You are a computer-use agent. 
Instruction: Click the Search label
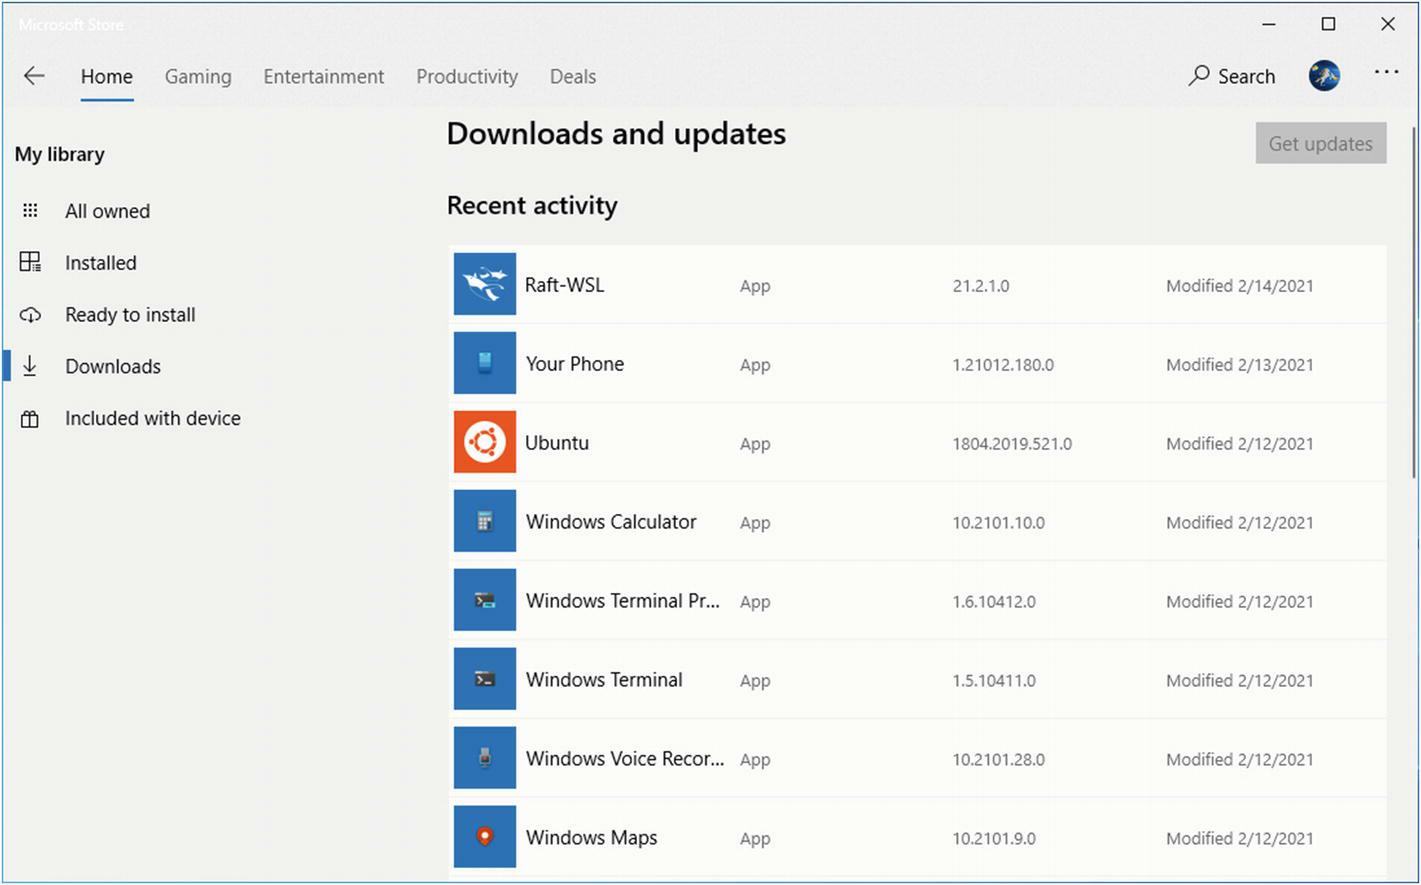tap(1246, 77)
